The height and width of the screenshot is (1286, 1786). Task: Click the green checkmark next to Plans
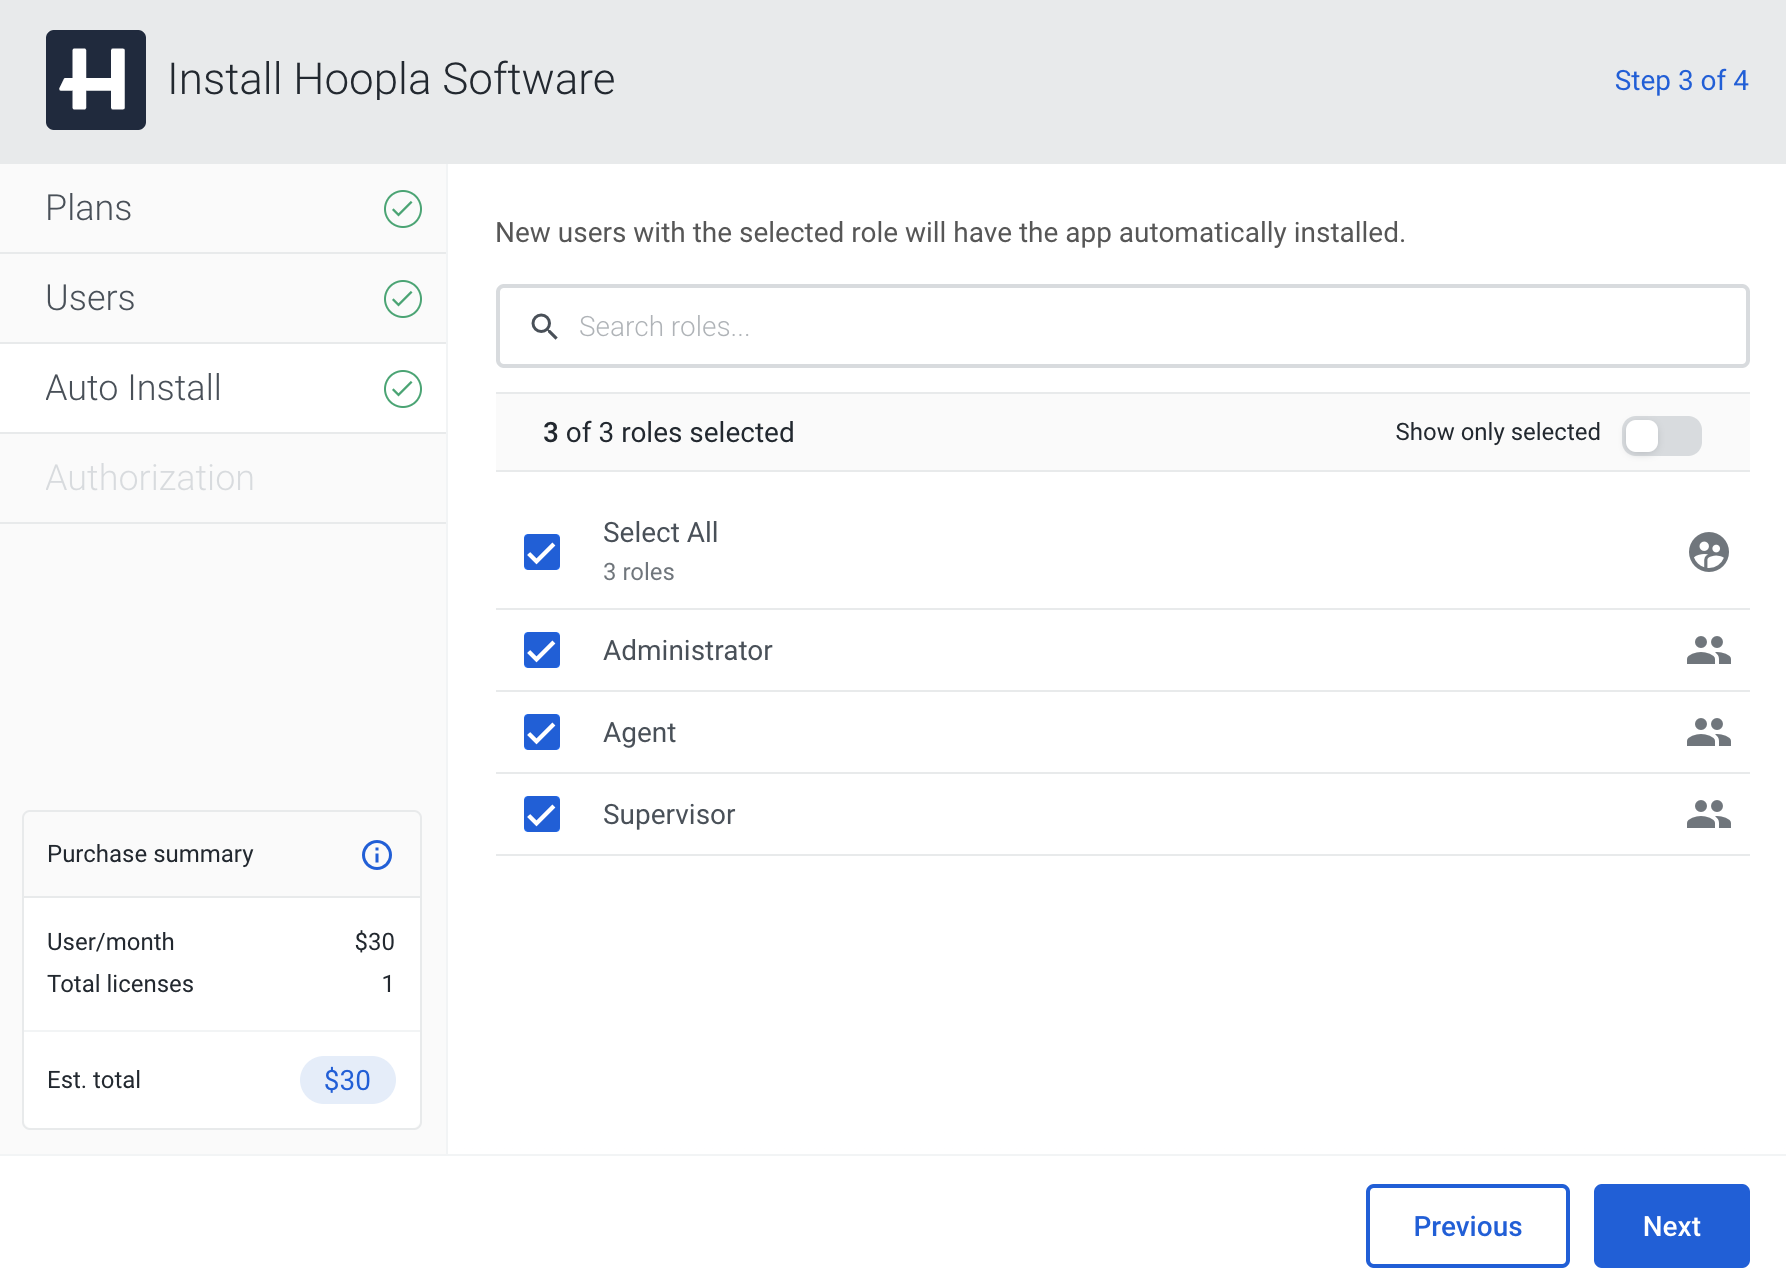coord(402,208)
